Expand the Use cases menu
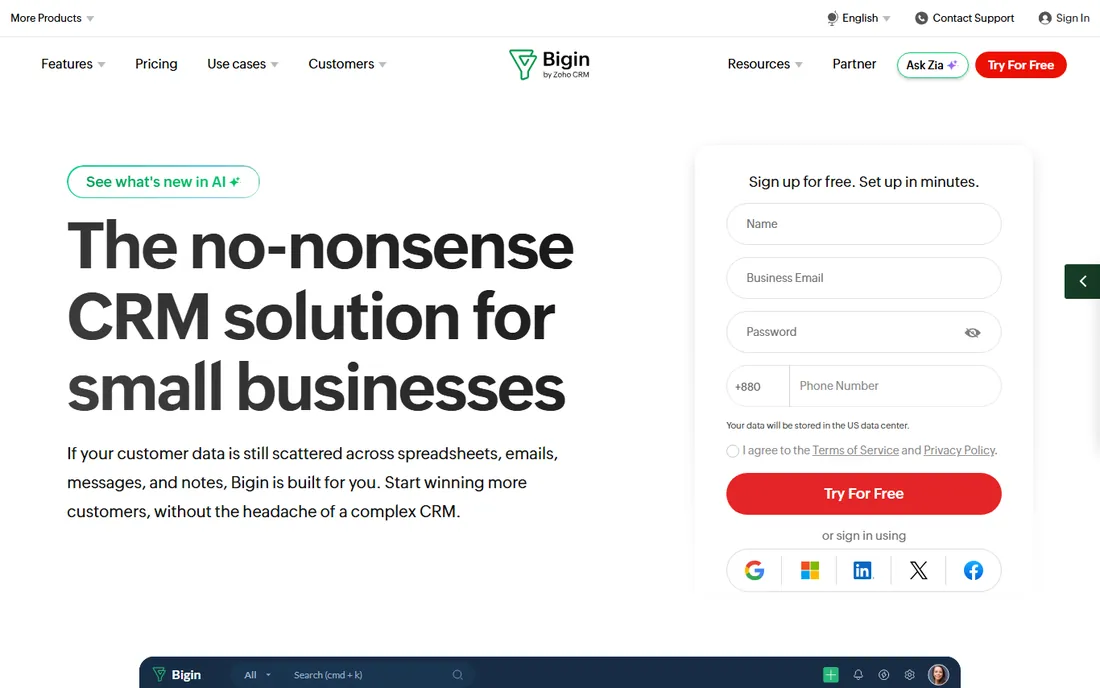Screen dimensions: 1100x688 tap(243, 64)
